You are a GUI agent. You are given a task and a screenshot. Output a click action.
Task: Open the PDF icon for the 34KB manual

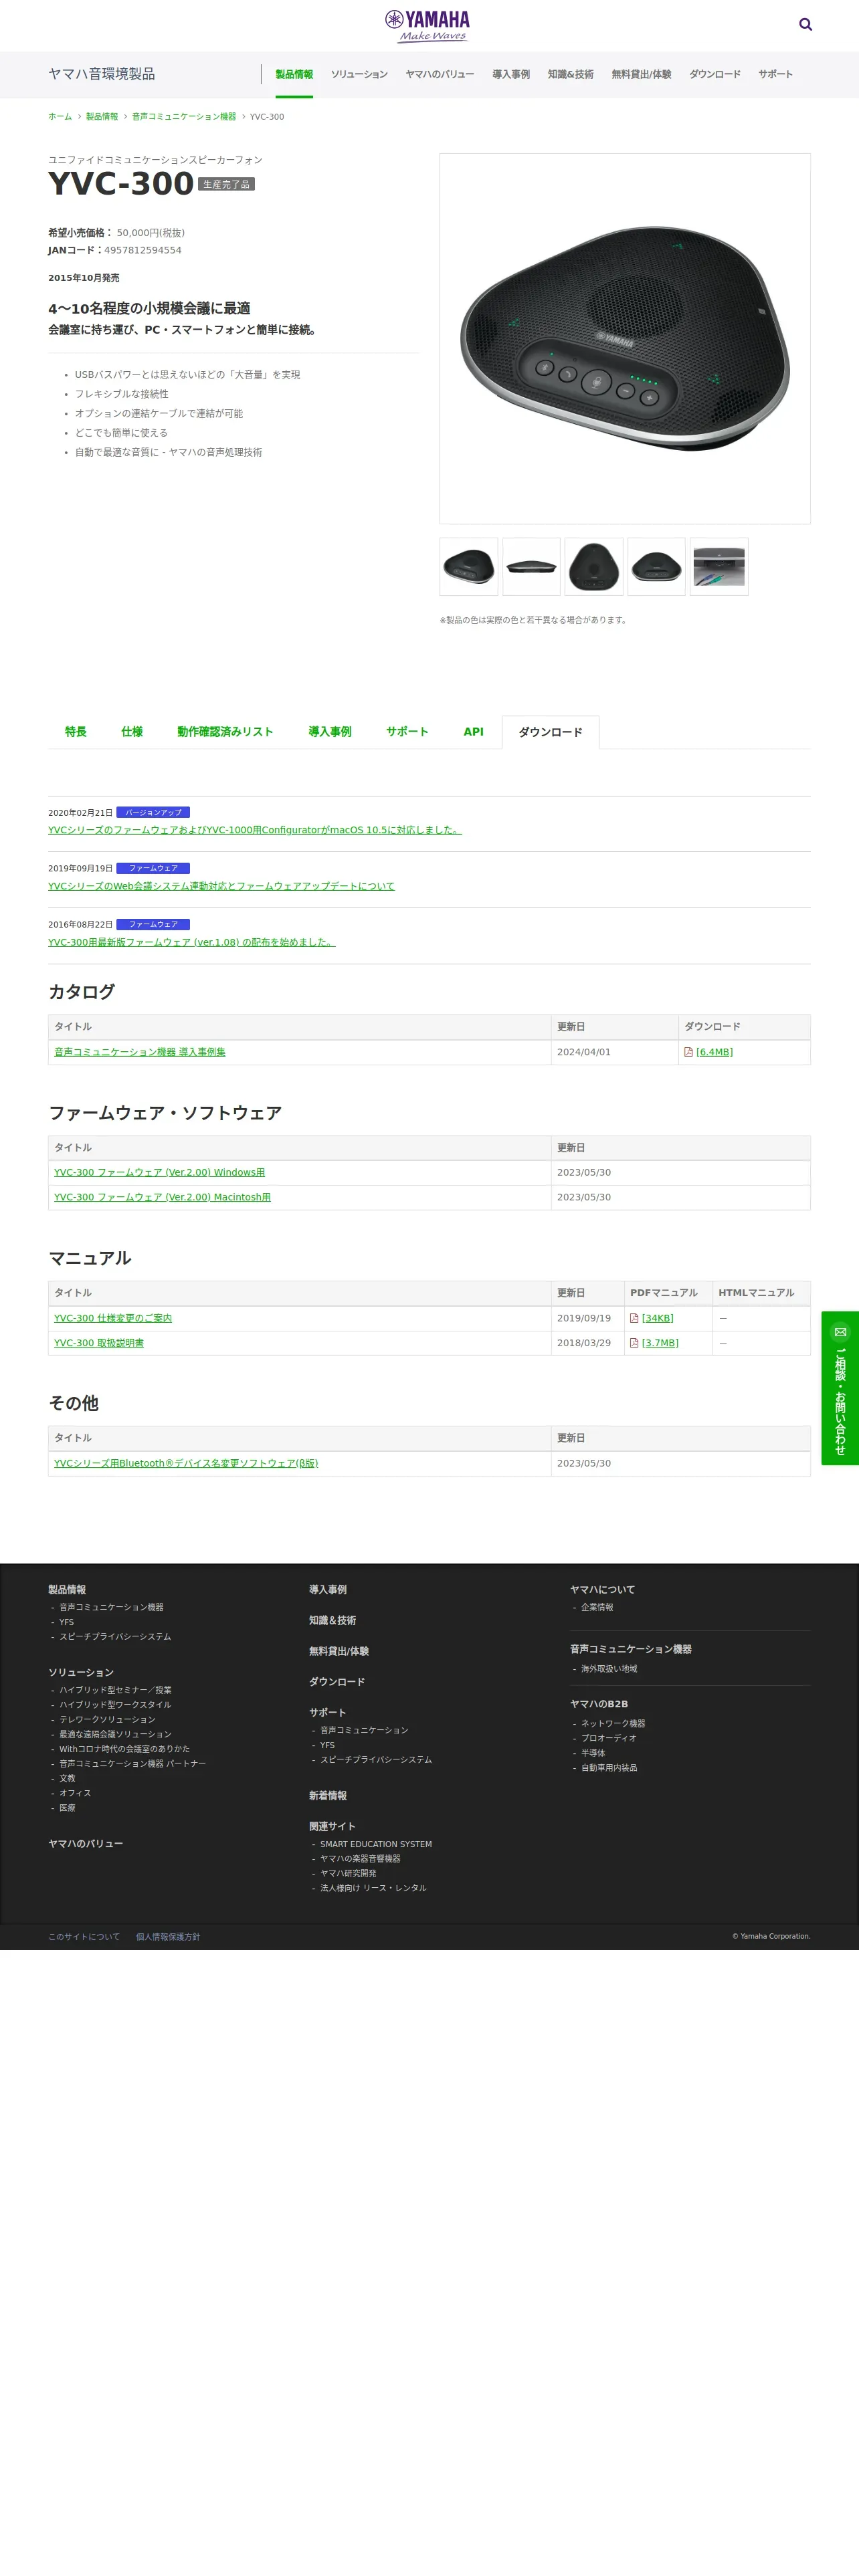(x=634, y=1318)
